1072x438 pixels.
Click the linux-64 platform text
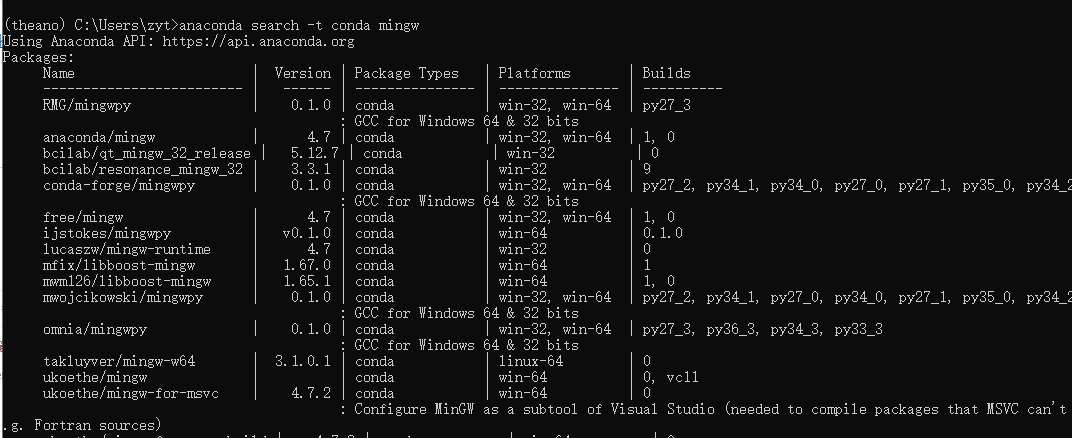(531, 361)
